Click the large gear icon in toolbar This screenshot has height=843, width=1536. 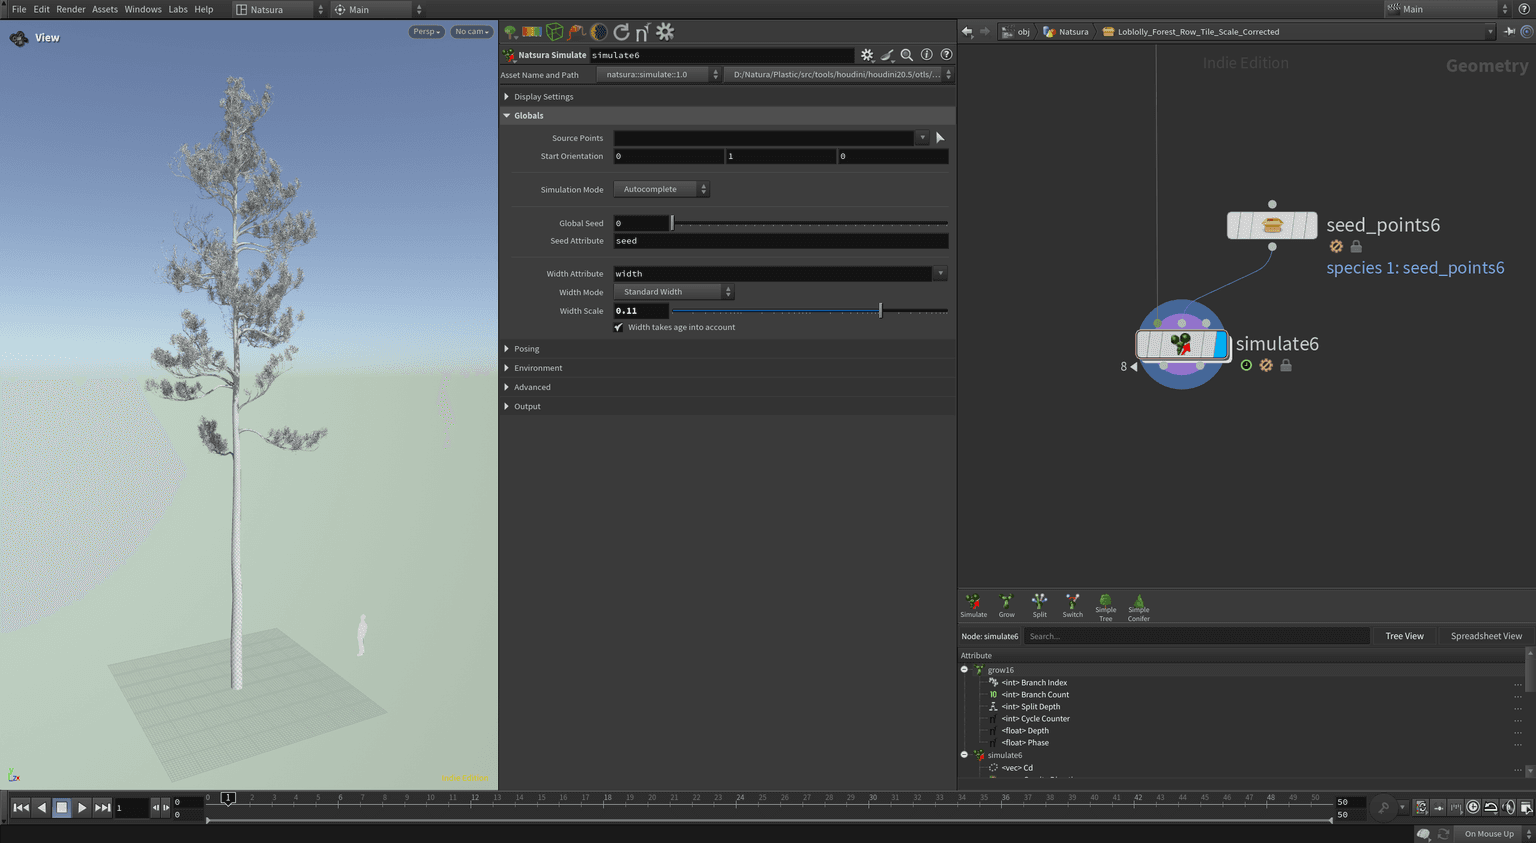pyautogui.click(x=665, y=32)
